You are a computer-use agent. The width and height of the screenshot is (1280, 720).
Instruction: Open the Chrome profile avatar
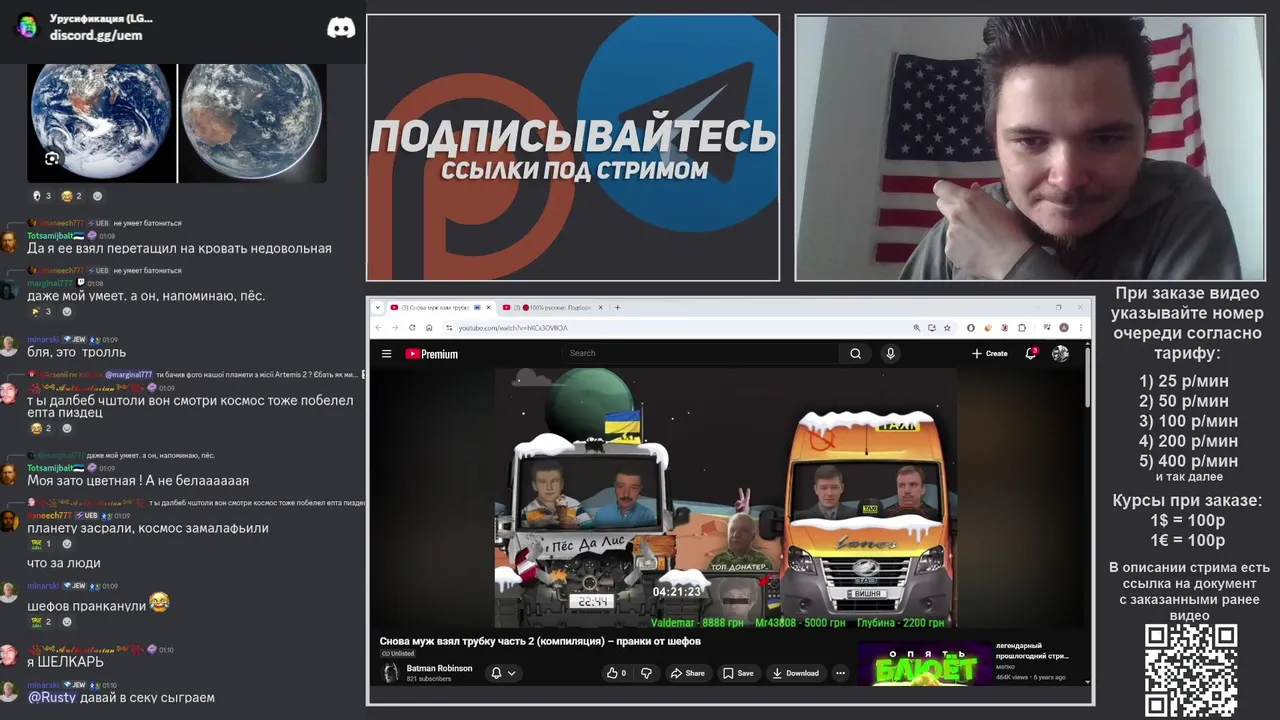pyautogui.click(x=1064, y=328)
